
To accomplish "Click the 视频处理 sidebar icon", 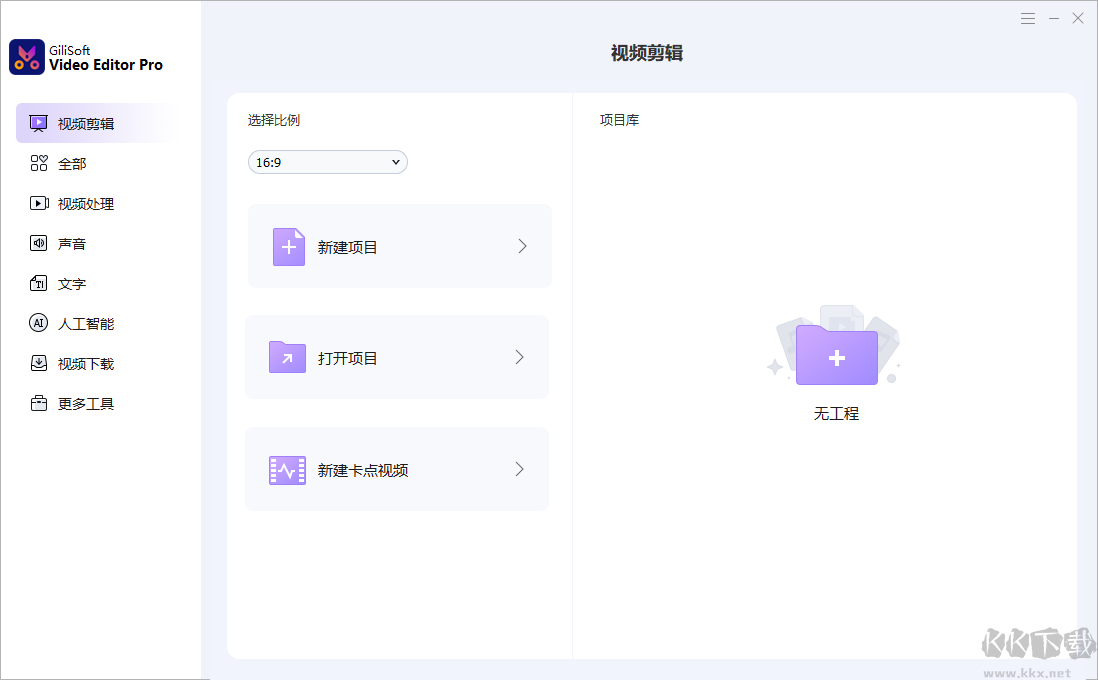I will click(39, 204).
